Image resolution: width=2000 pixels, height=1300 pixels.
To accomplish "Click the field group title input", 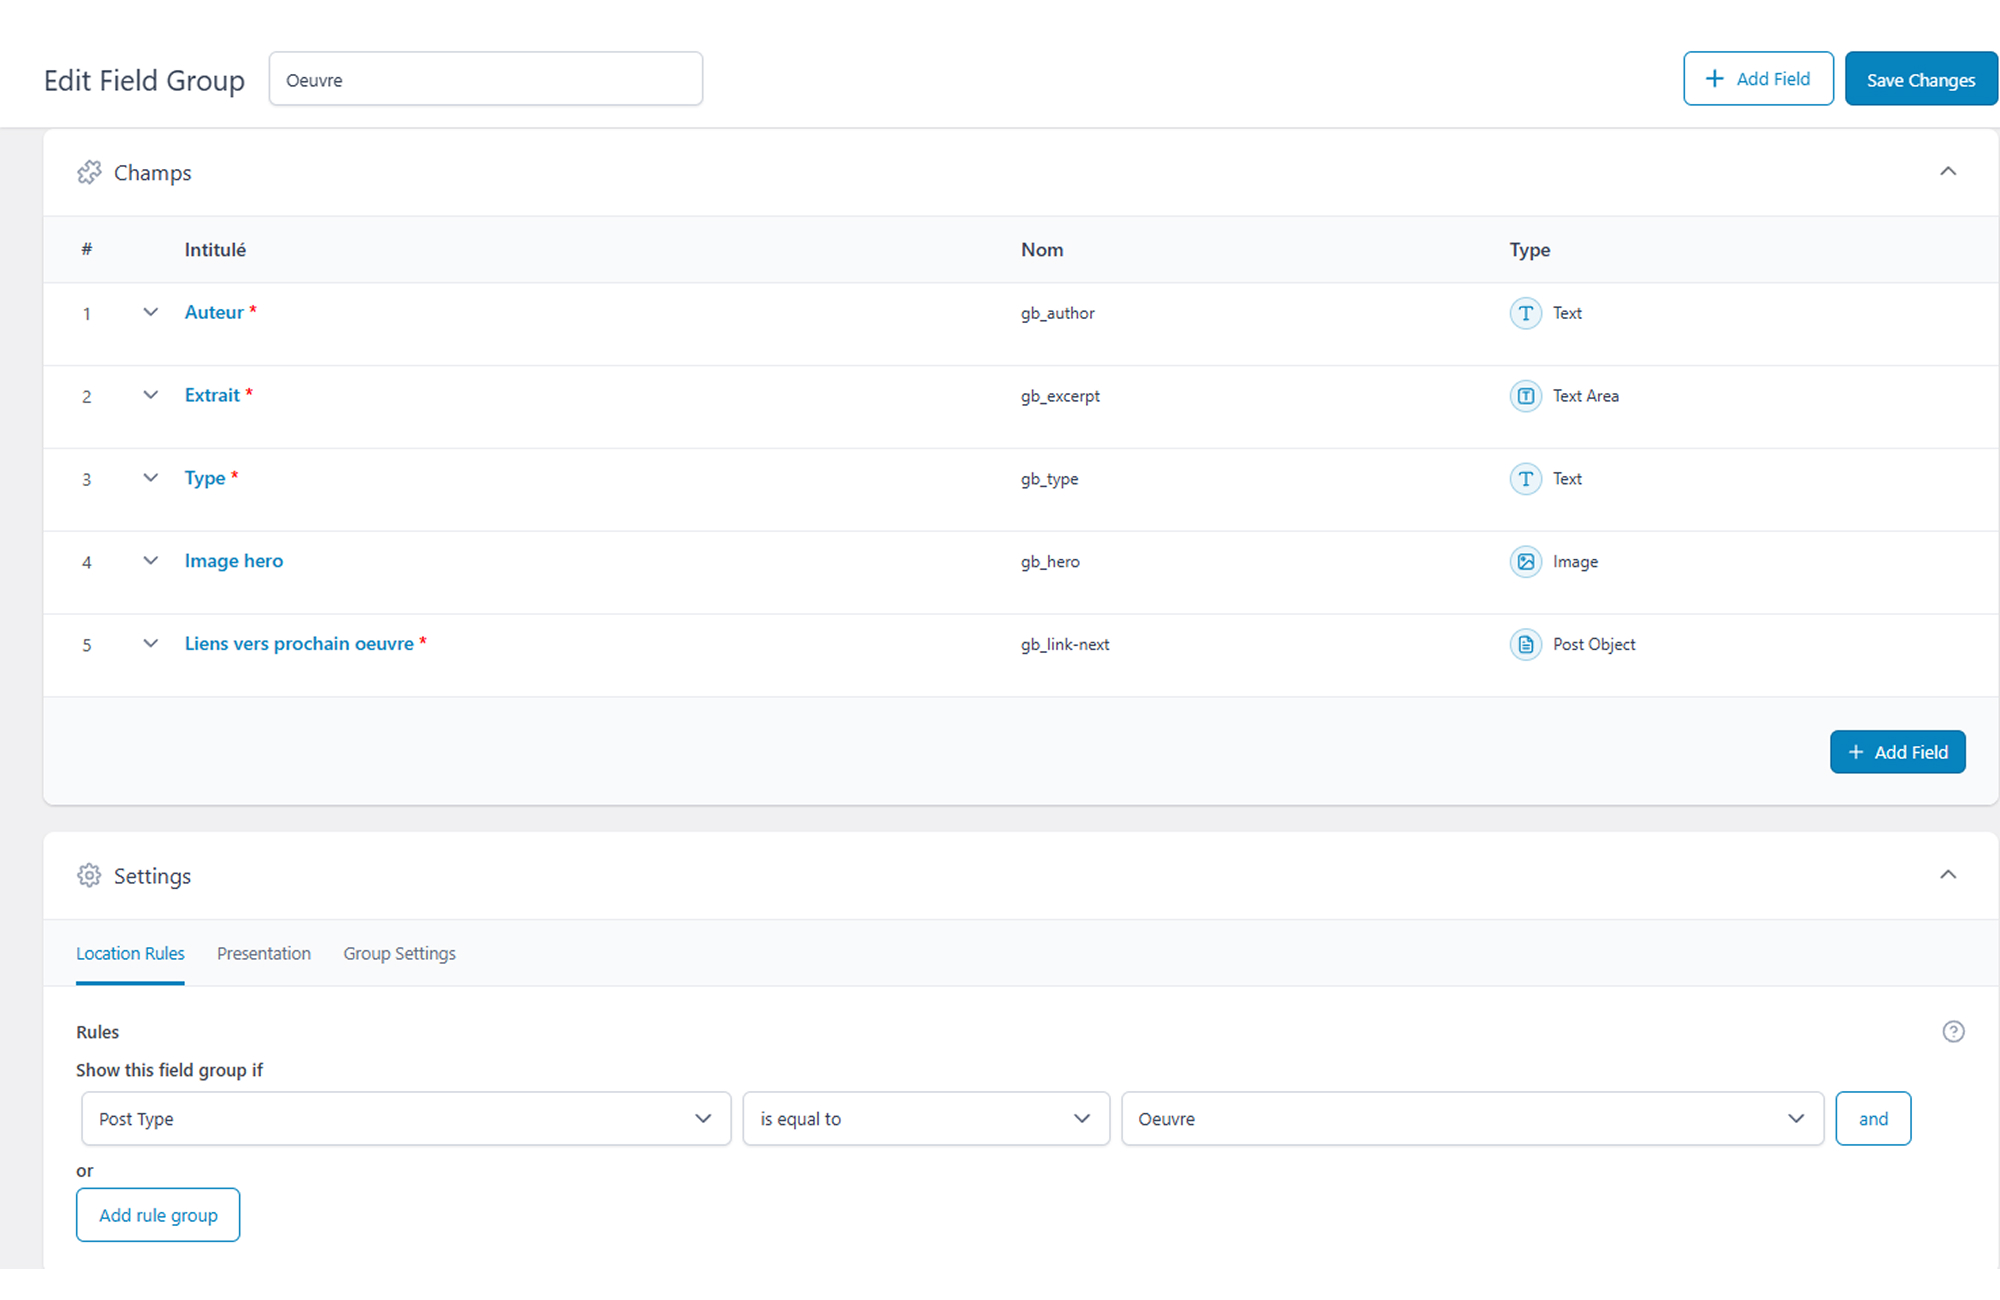I will click(x=485, y=80).
